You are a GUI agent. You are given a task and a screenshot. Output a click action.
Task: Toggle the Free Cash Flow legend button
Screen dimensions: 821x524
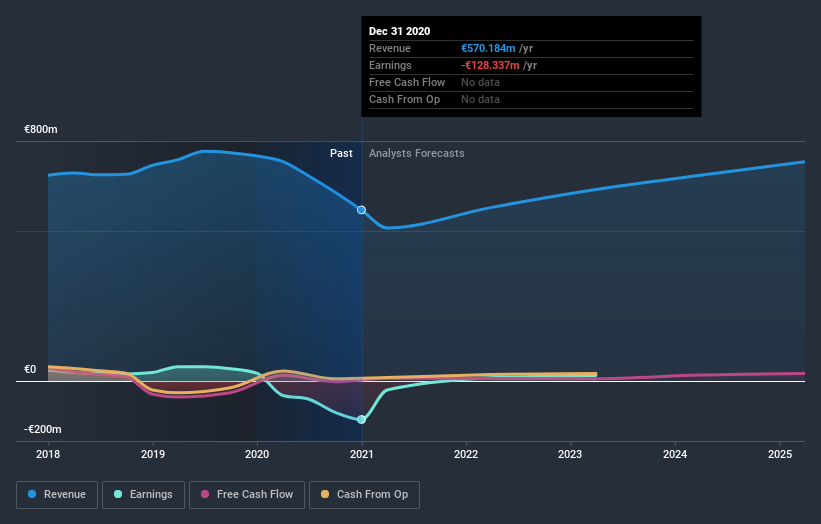[247, 495]
